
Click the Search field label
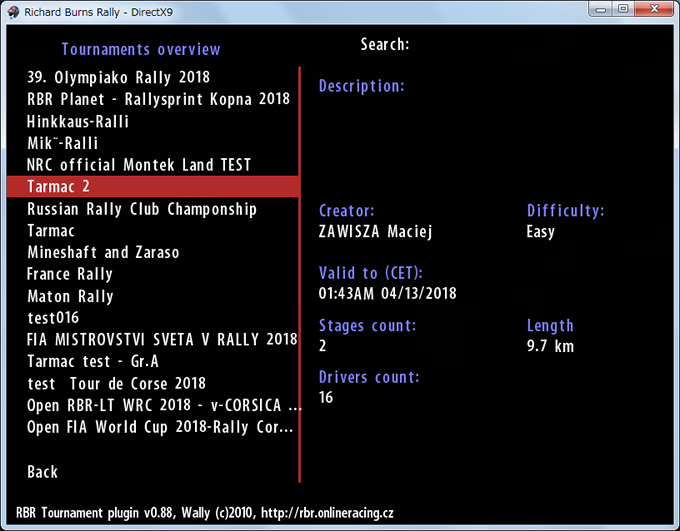pyautogui.click(x=385, y=44)
